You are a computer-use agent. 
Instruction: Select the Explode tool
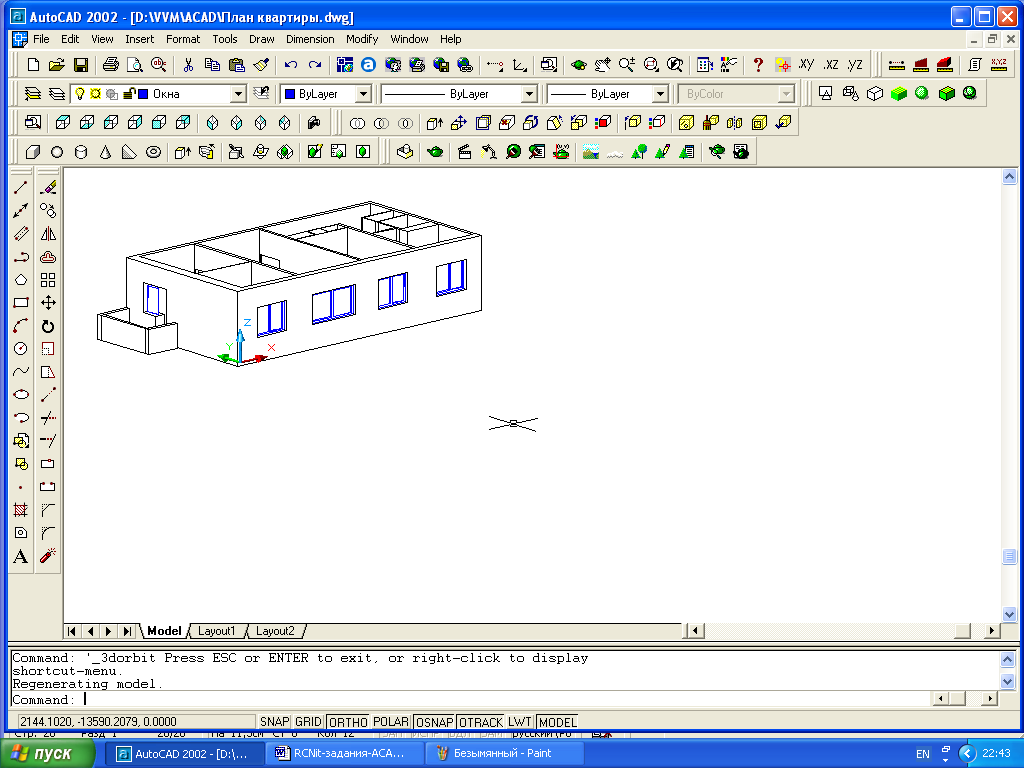click(48, 556)
